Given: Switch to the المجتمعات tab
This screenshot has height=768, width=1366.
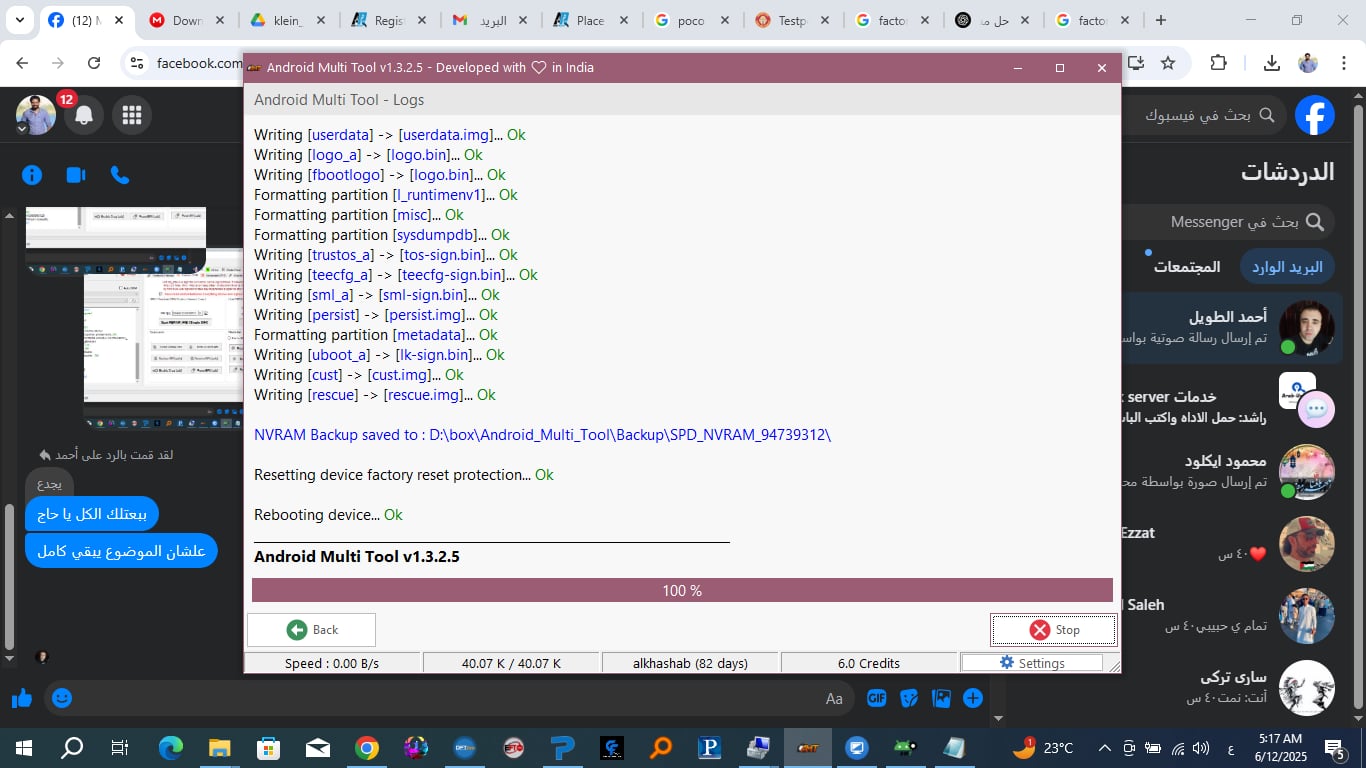Looking at the screenshot, I should point(1187,267).
